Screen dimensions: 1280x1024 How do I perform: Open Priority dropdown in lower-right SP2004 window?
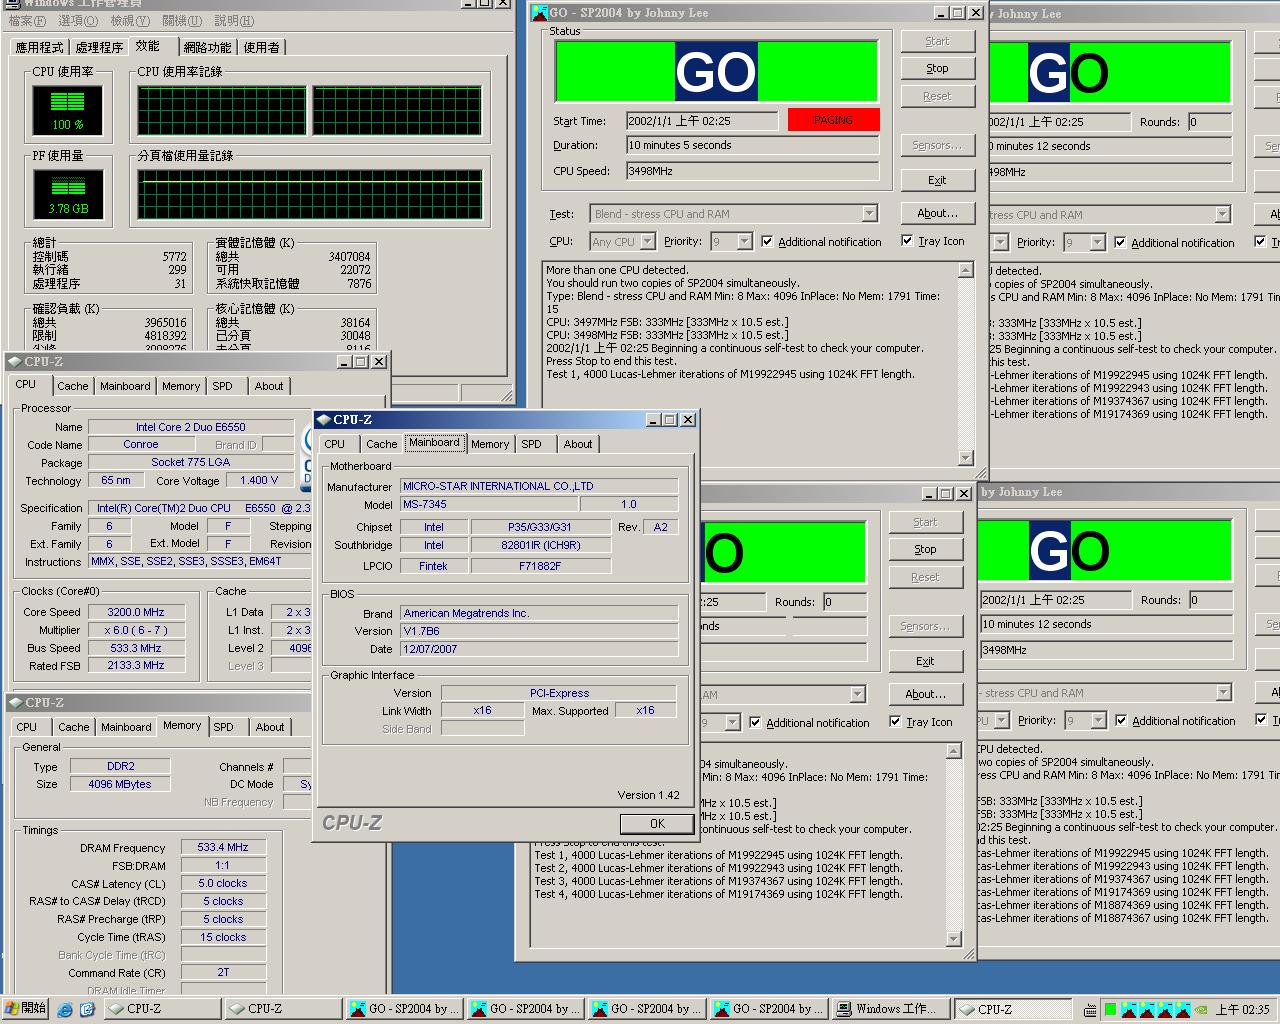click(1098, 720)
